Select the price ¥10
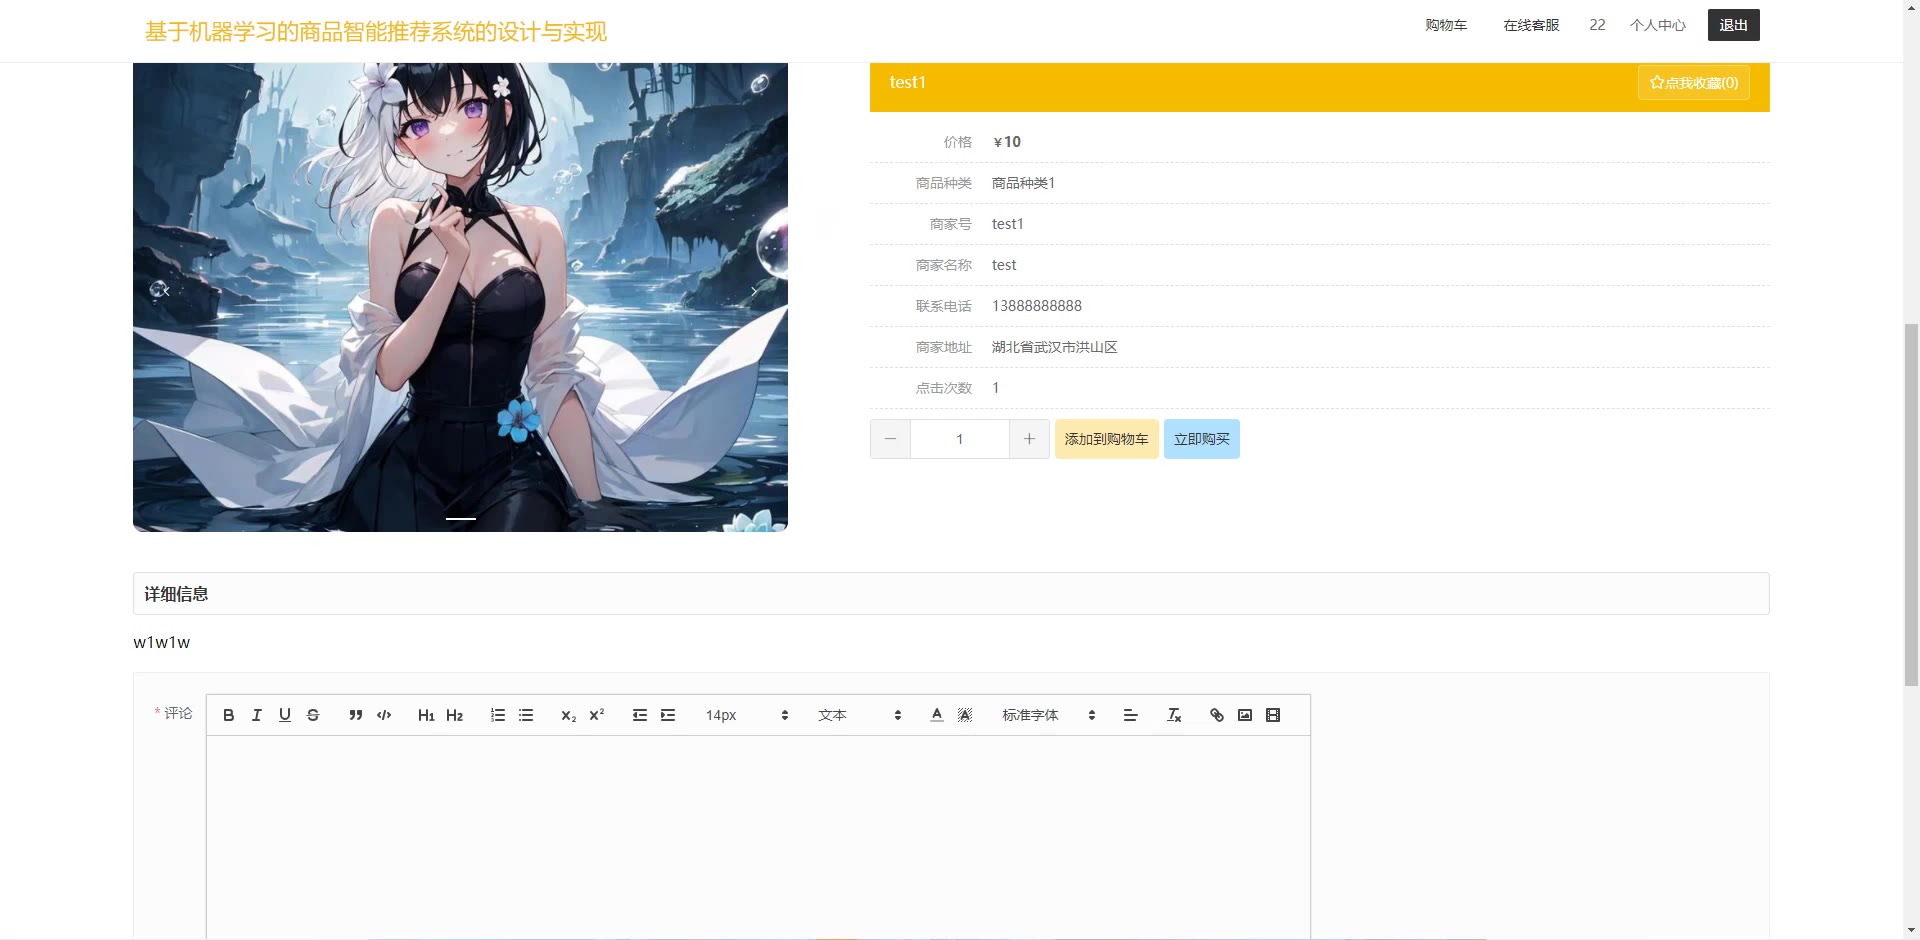1920x940 pixels. (x=1007, y=142)
